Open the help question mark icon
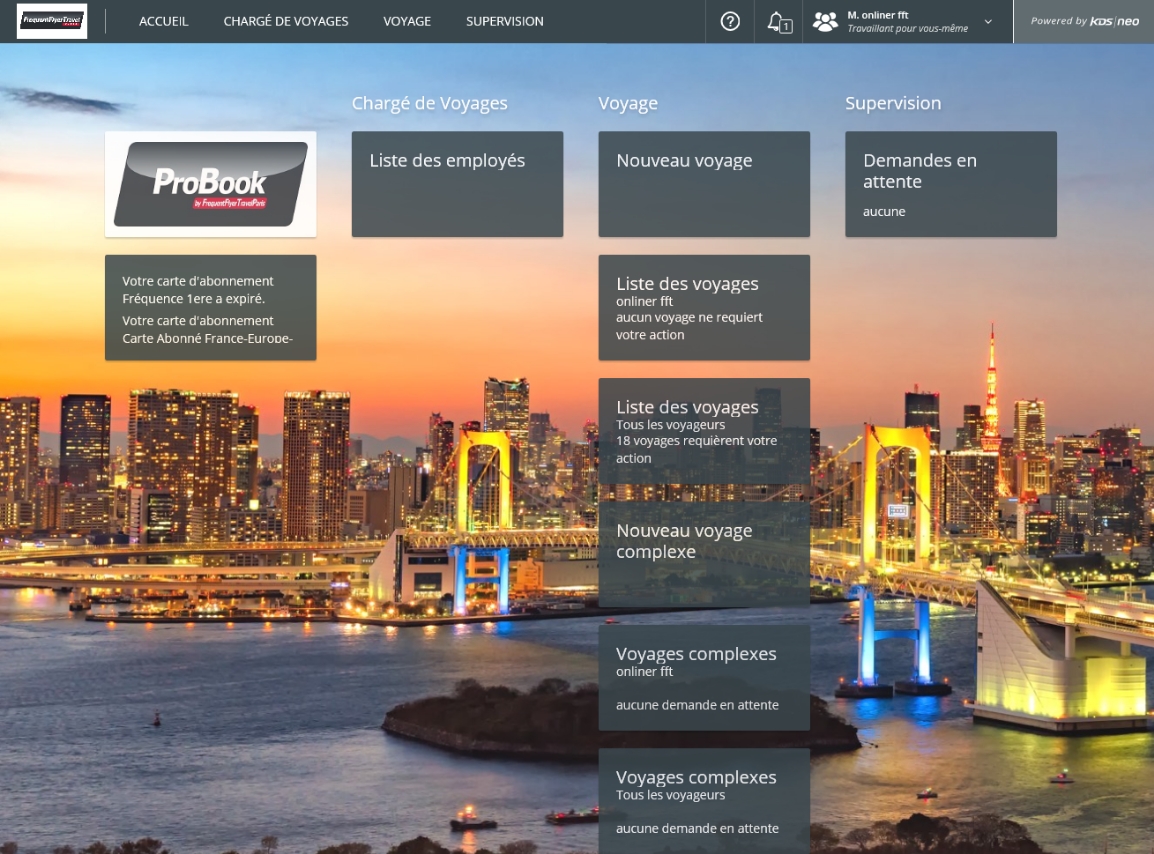The image size is (1154, 854). pyautogui.click(x=730, y=21)
